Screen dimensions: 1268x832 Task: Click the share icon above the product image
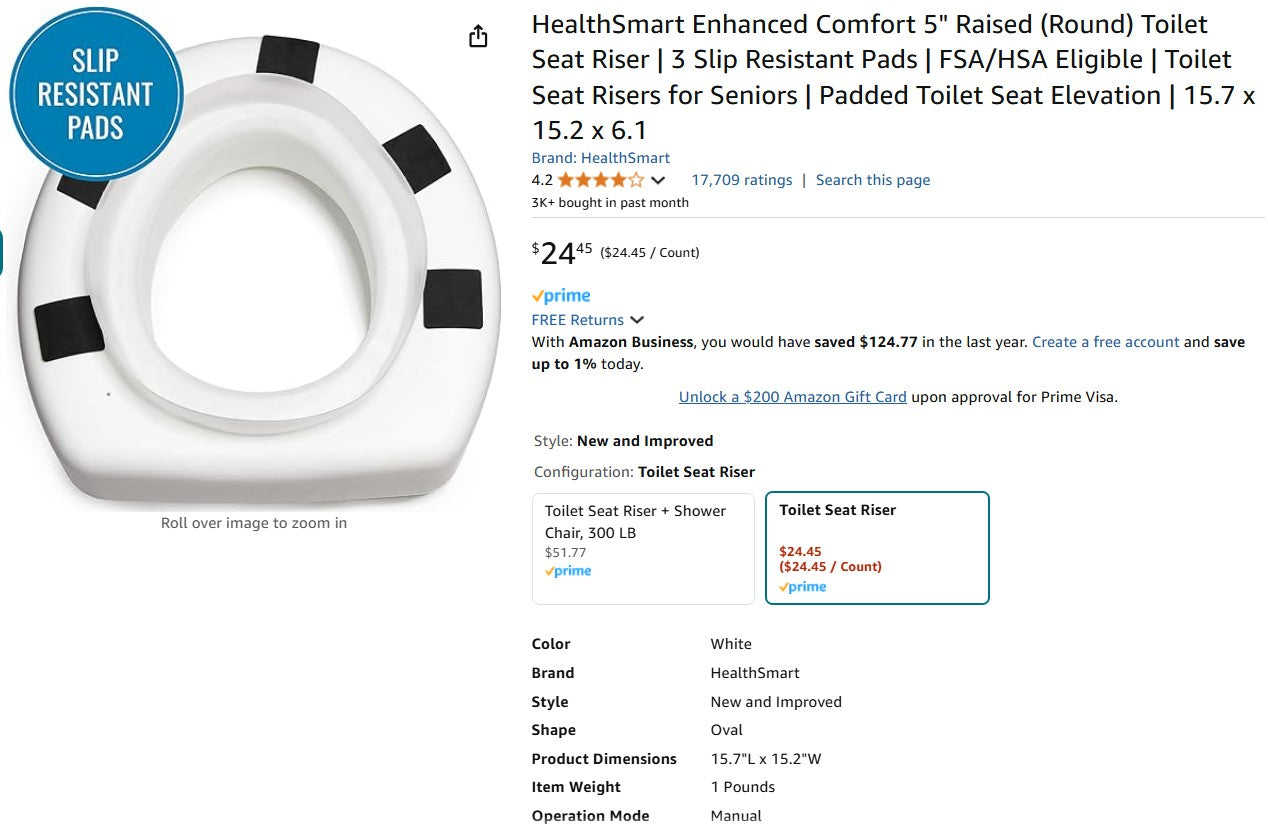point(478,35)
